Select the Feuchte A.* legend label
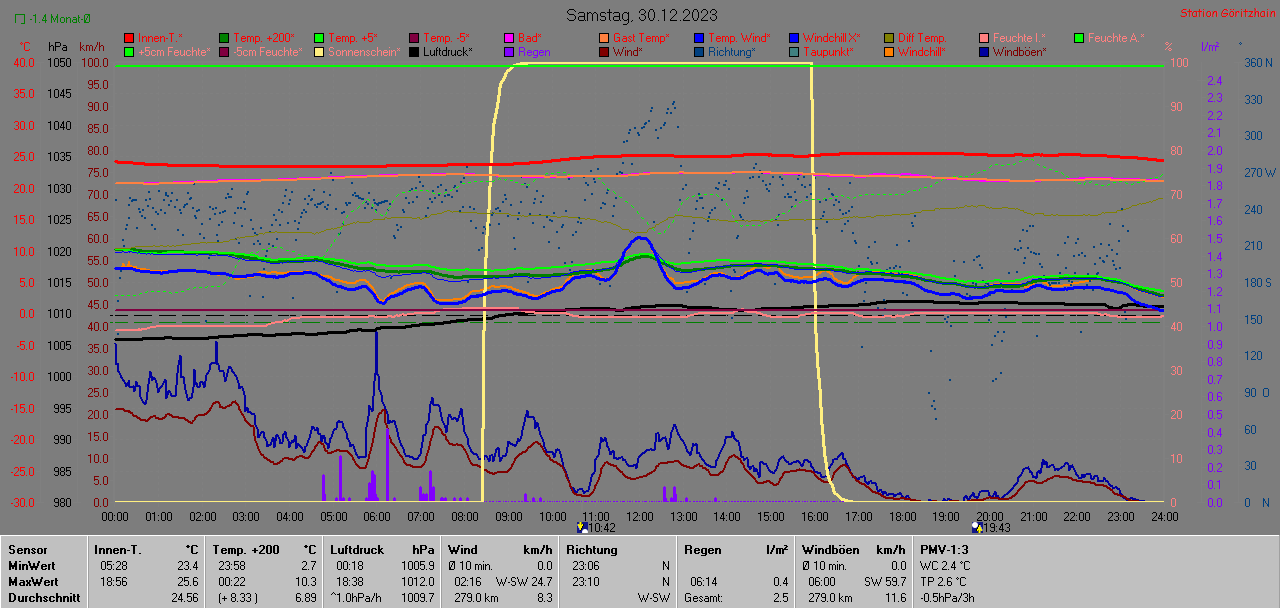This screenshot has width=1280, height=608. click(1115, 38)
